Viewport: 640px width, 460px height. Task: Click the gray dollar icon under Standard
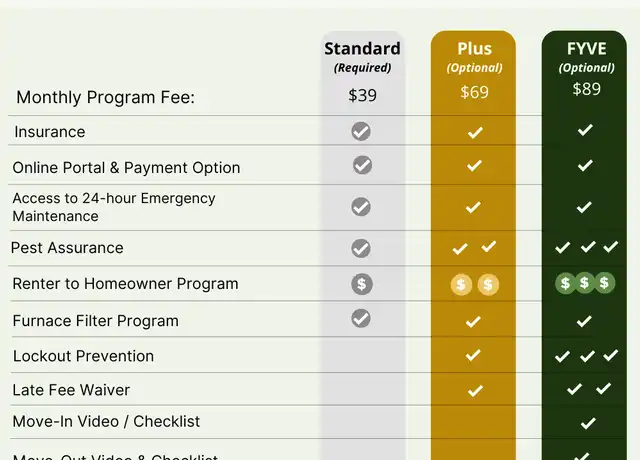pos(362,284)
